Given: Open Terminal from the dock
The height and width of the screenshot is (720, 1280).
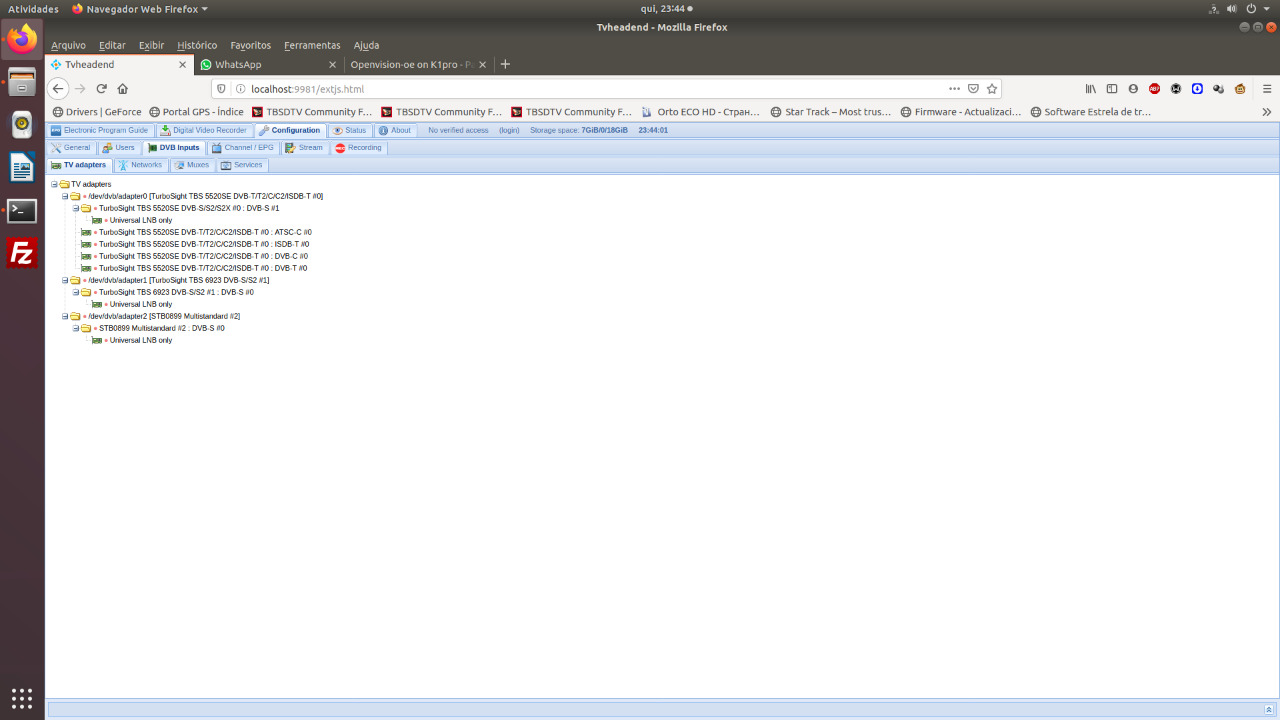Looking at the screenshot, I should 22,211.
